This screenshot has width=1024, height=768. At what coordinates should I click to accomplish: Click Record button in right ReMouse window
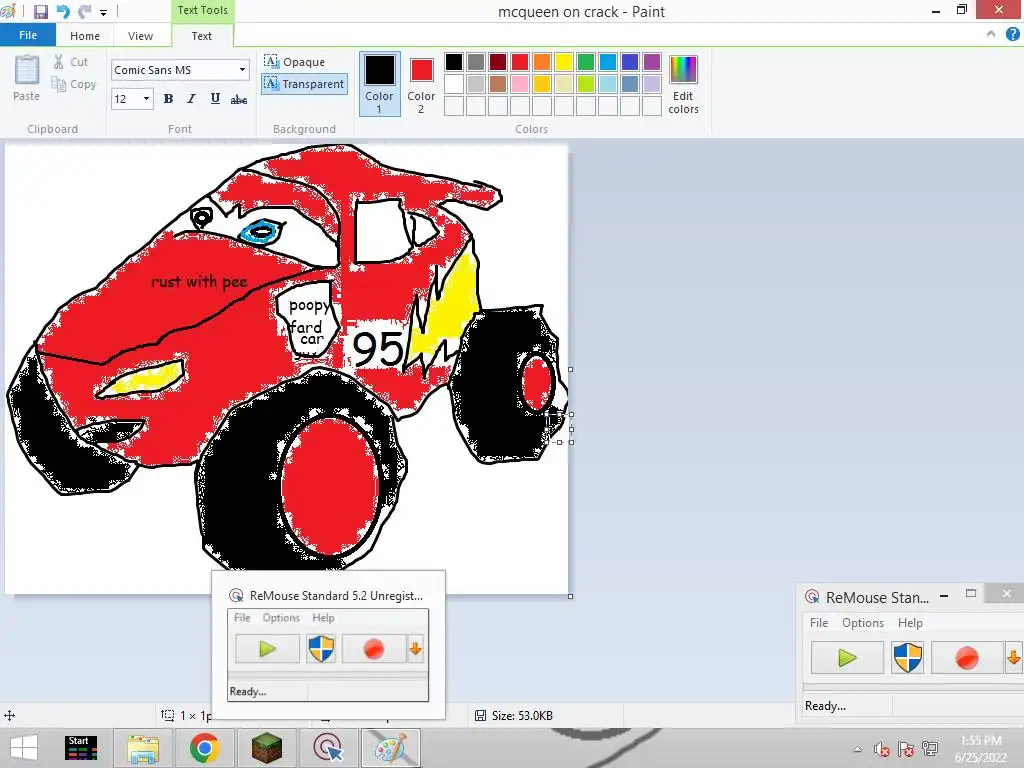click(967, 658)
